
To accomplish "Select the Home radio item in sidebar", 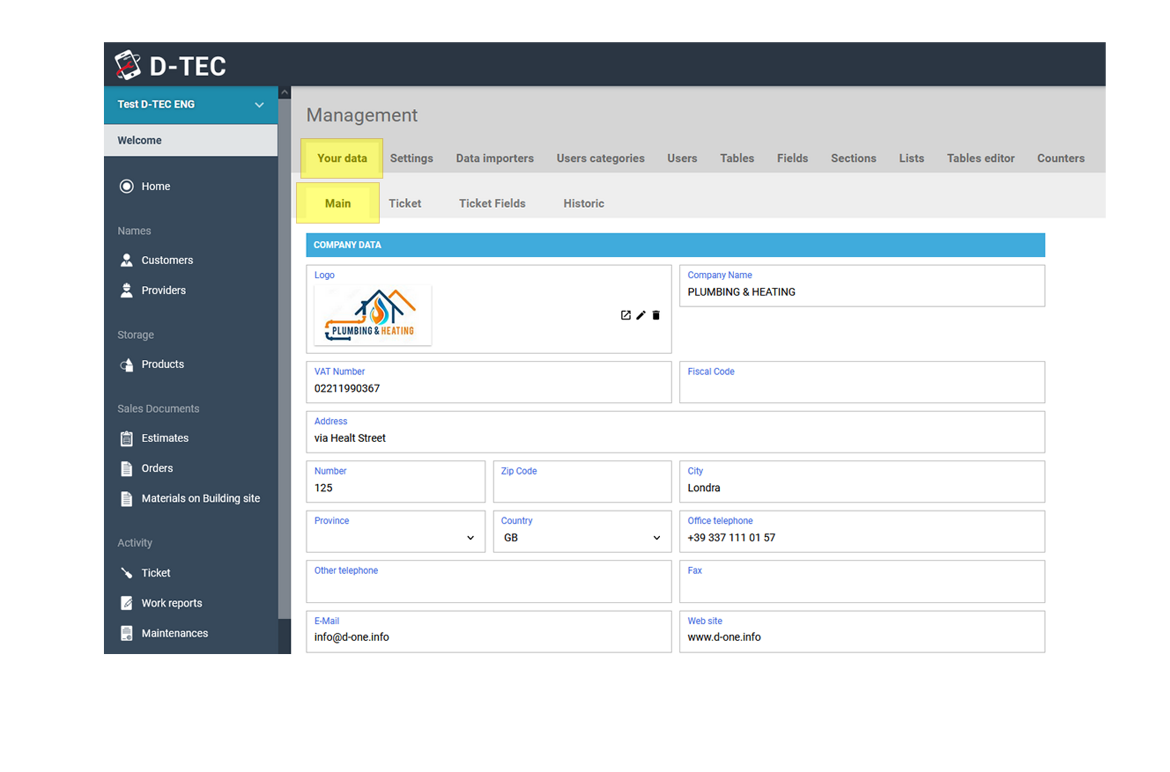I will pyautogui.click(x=127, y=186).
